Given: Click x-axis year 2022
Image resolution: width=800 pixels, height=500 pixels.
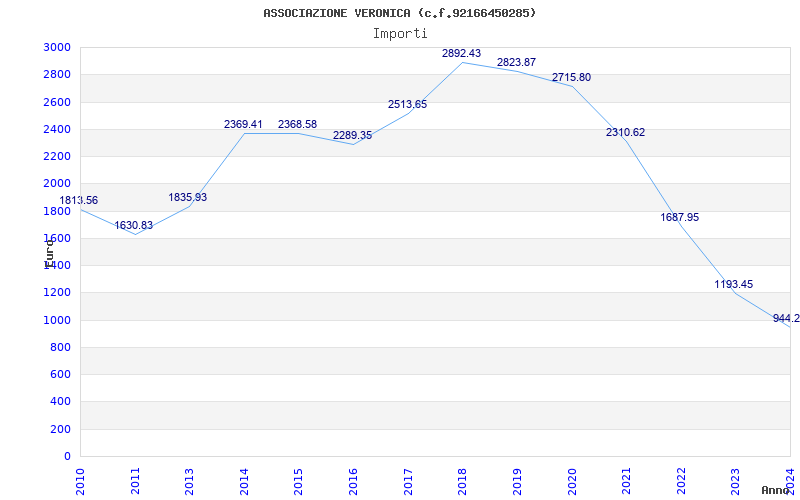Looking at the screenshot, I should [x=681, y=482].
